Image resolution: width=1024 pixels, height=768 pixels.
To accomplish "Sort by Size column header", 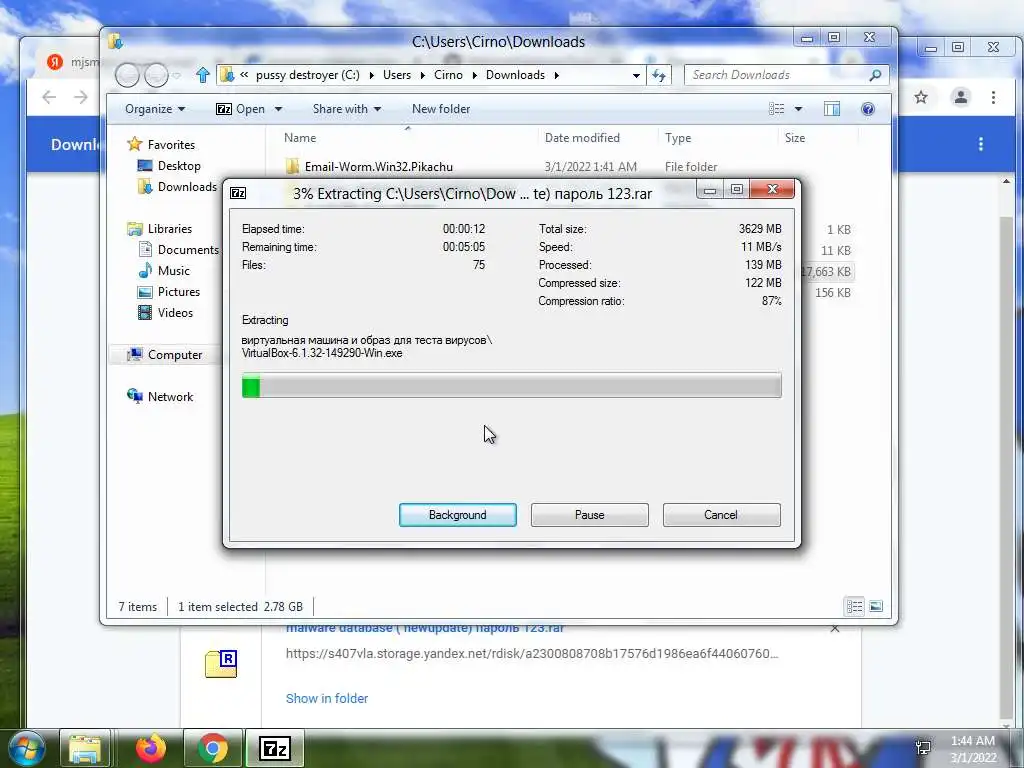I will (x=795, y=138).
